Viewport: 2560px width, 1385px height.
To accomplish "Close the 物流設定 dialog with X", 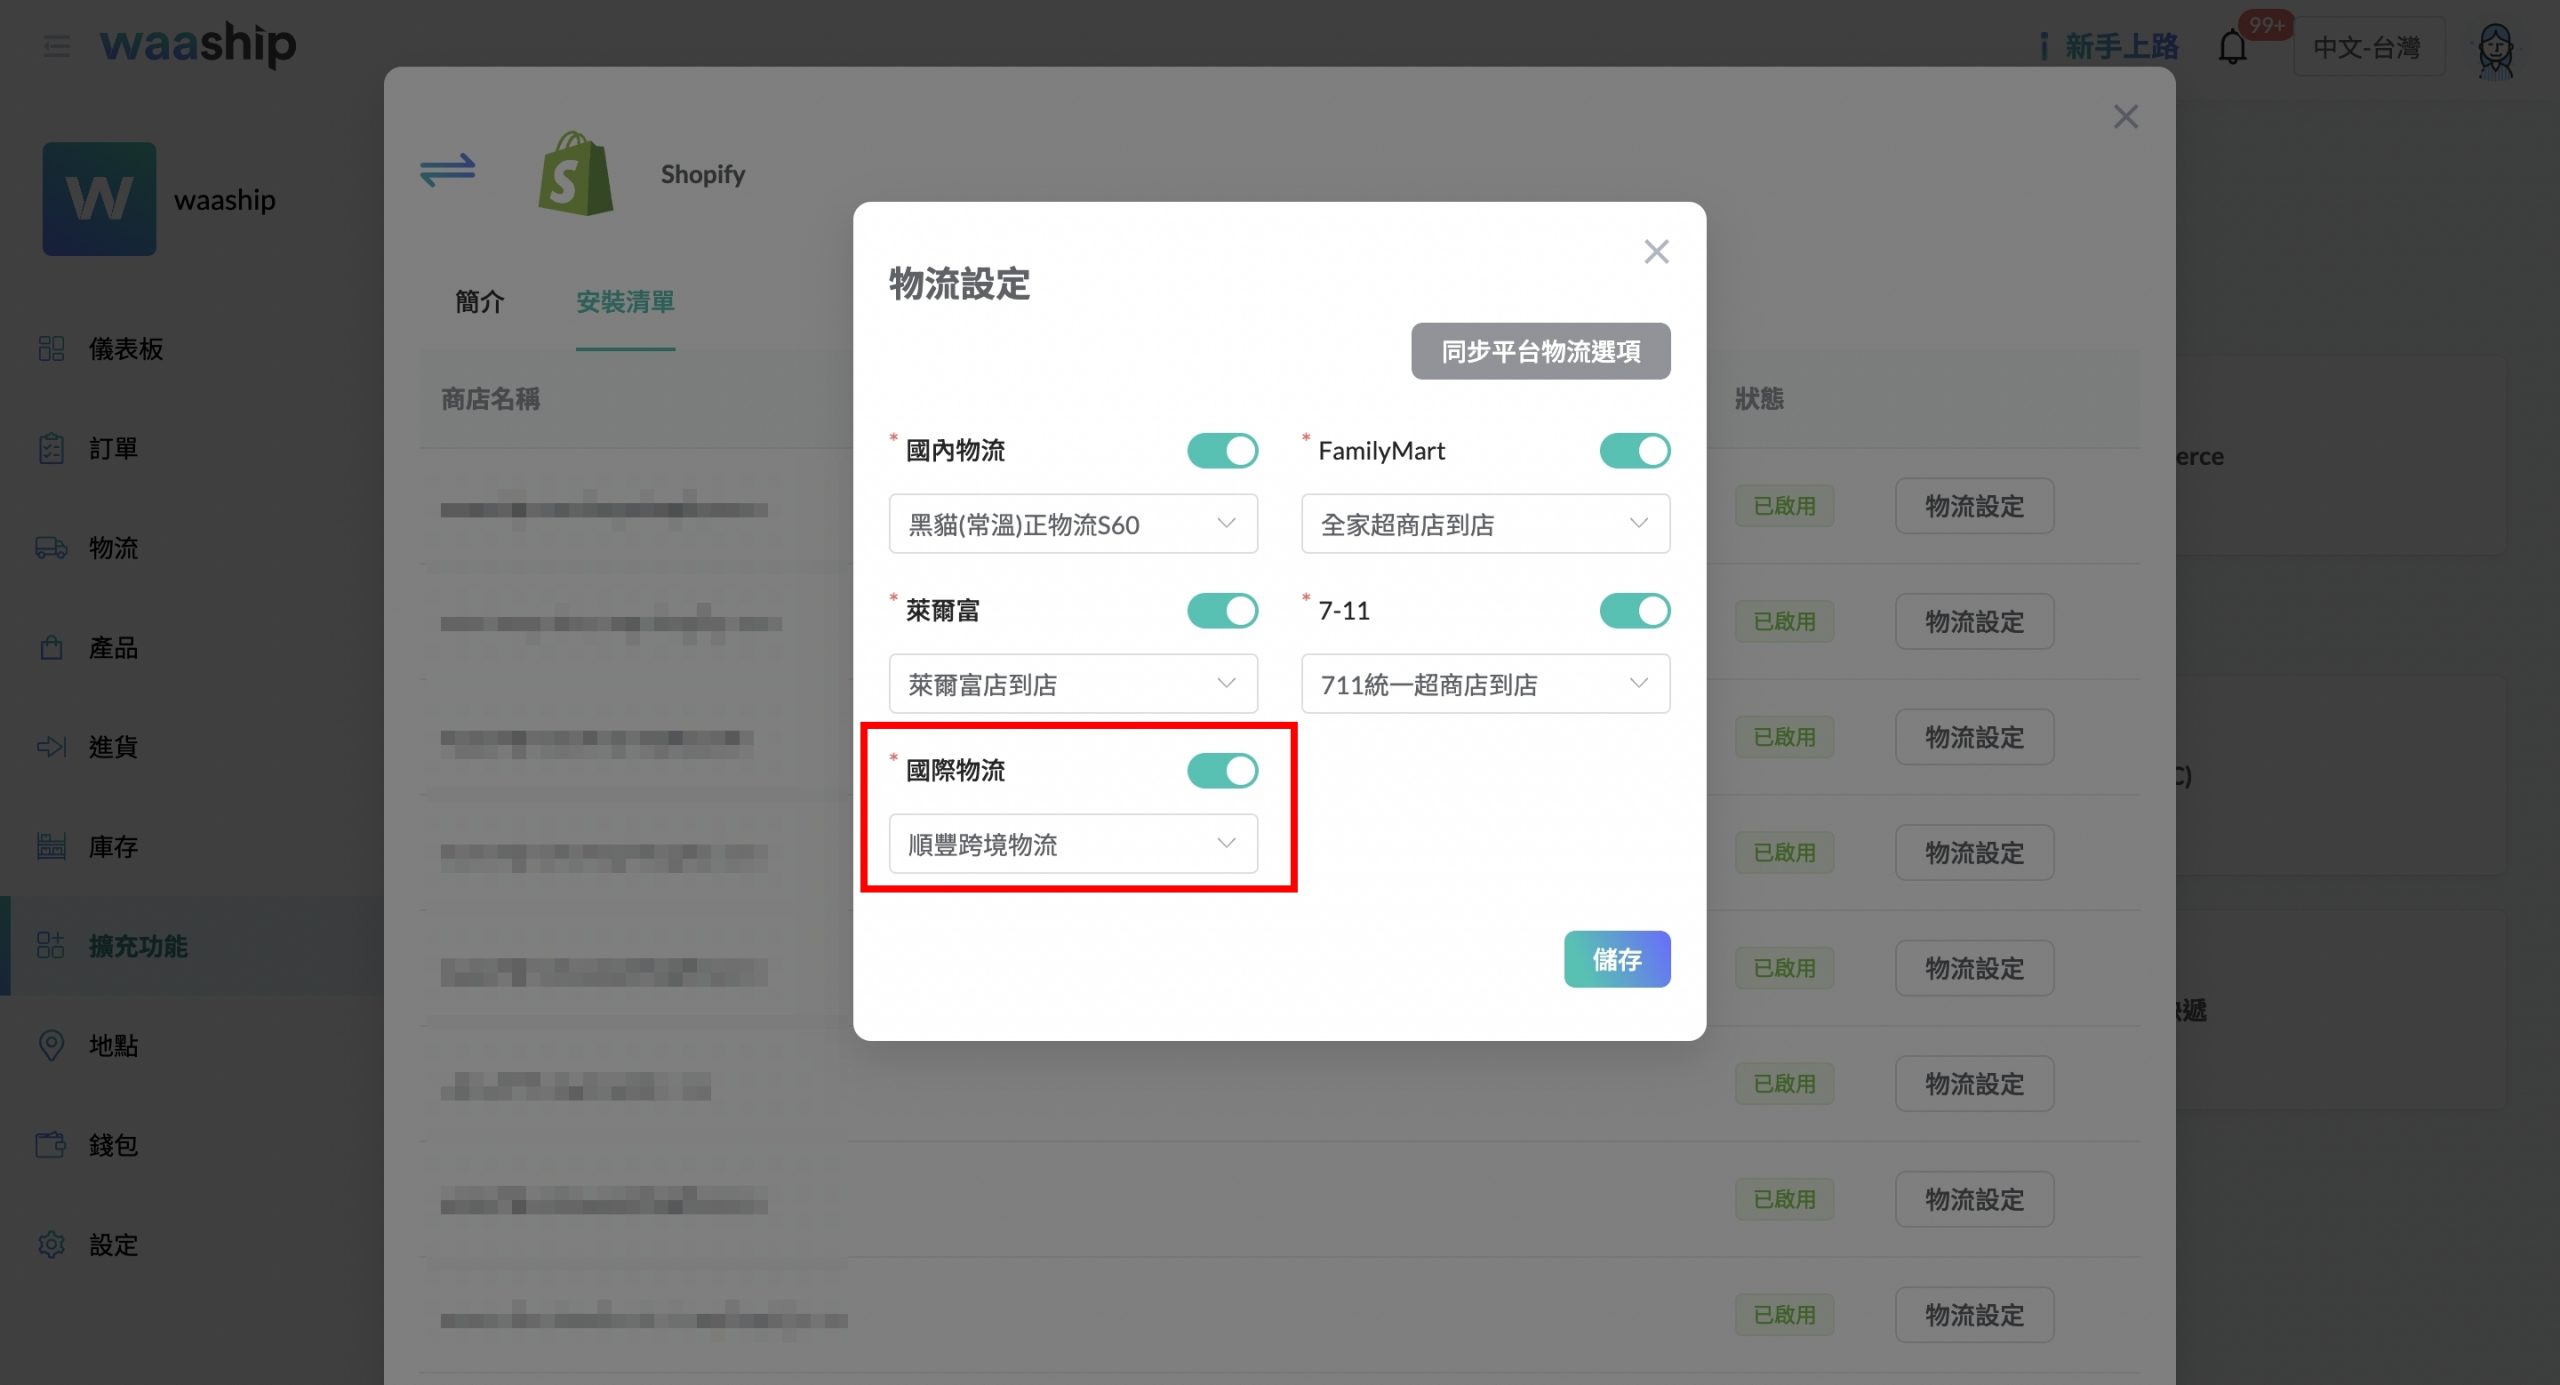I will point(1656,252).
